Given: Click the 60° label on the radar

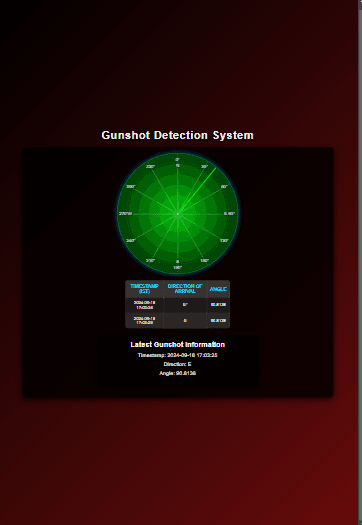Looking at the screenshot, I should (224, 186).
